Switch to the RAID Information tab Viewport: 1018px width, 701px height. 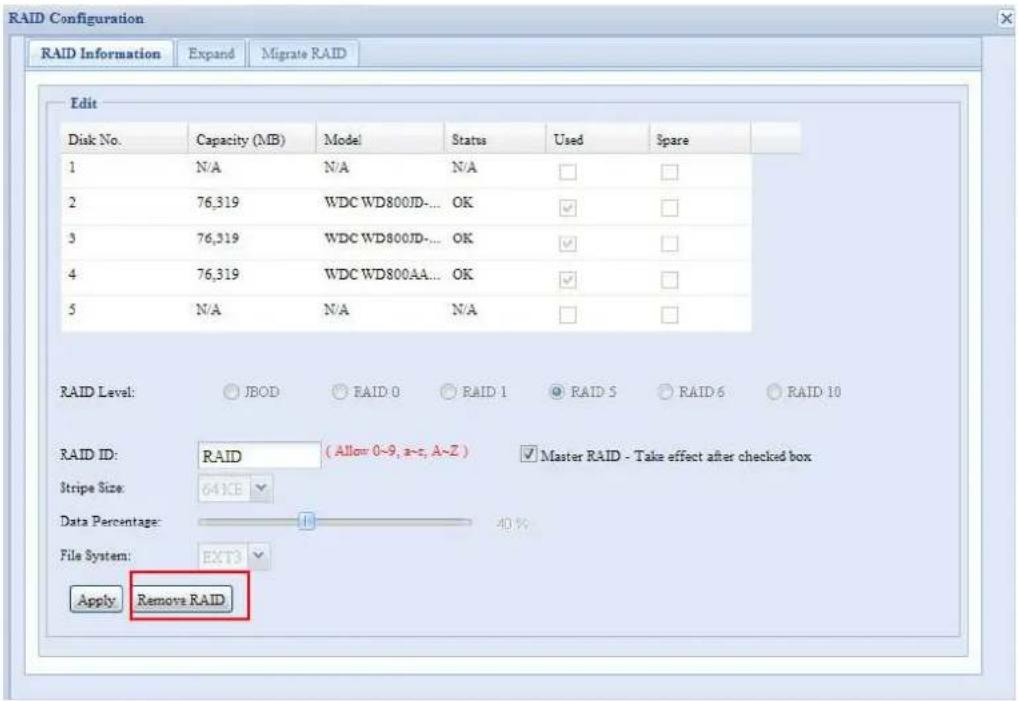[101, 53]
